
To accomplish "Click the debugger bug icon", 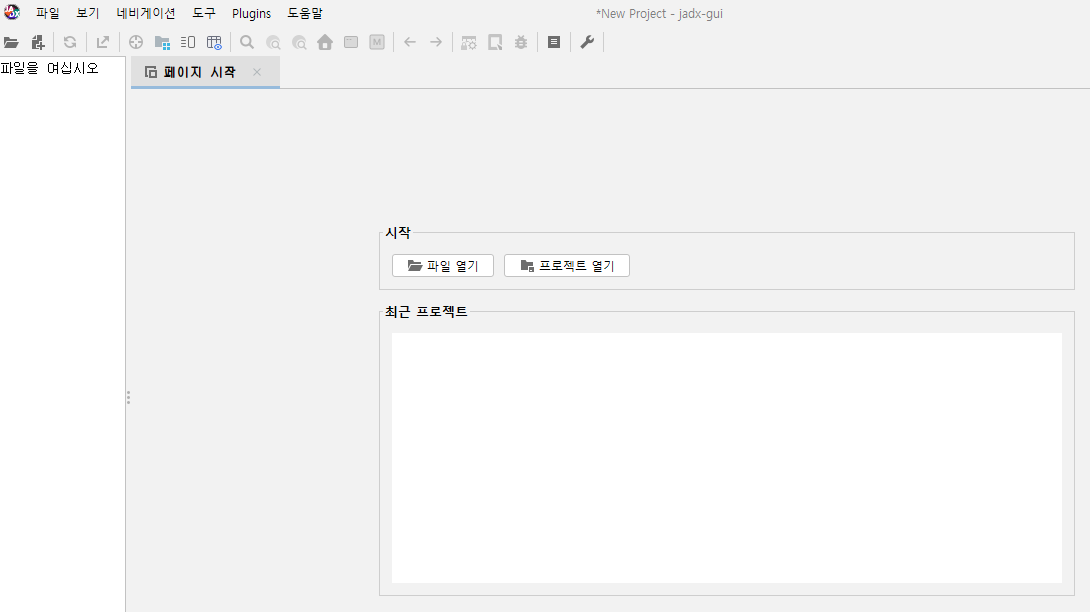I will click(x=521, y=42).
